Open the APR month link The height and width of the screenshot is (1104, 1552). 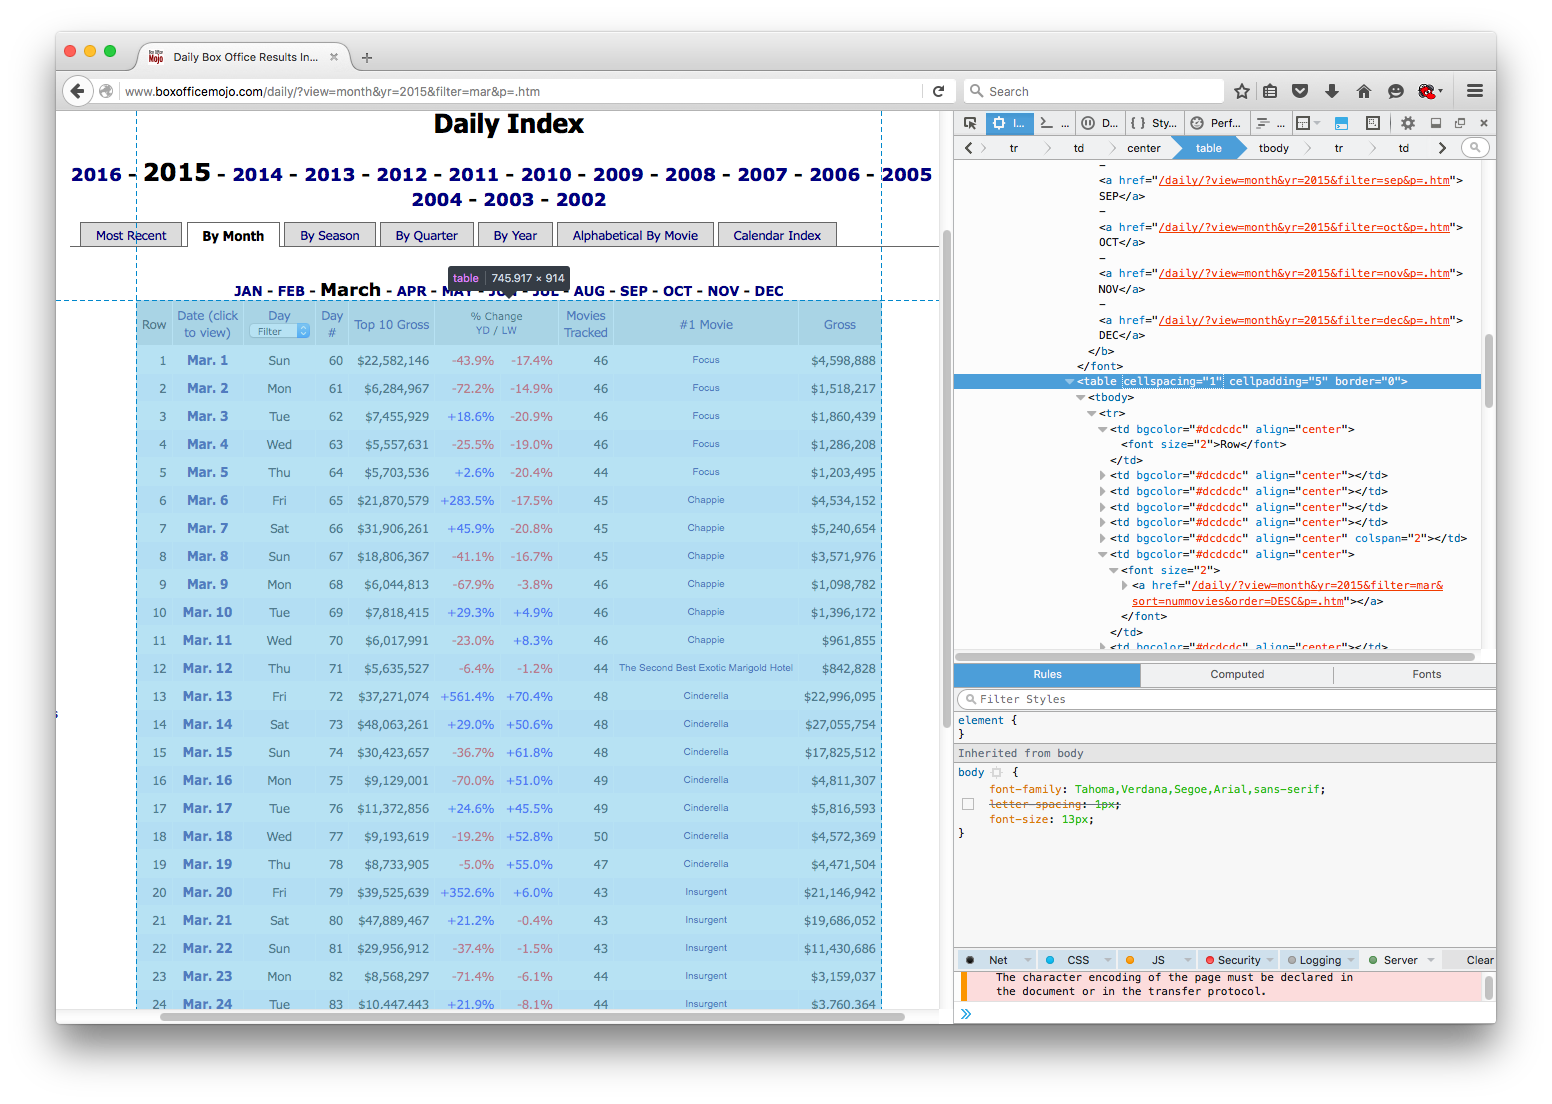tap(412, 291)
